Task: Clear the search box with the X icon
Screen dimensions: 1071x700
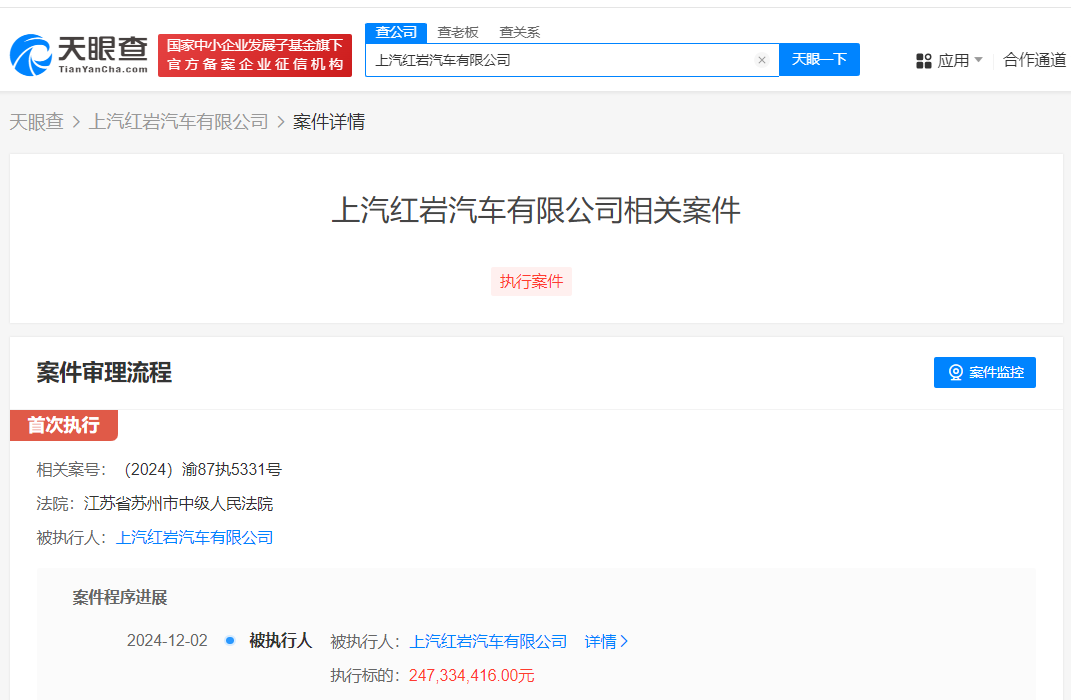Action: 761,60
